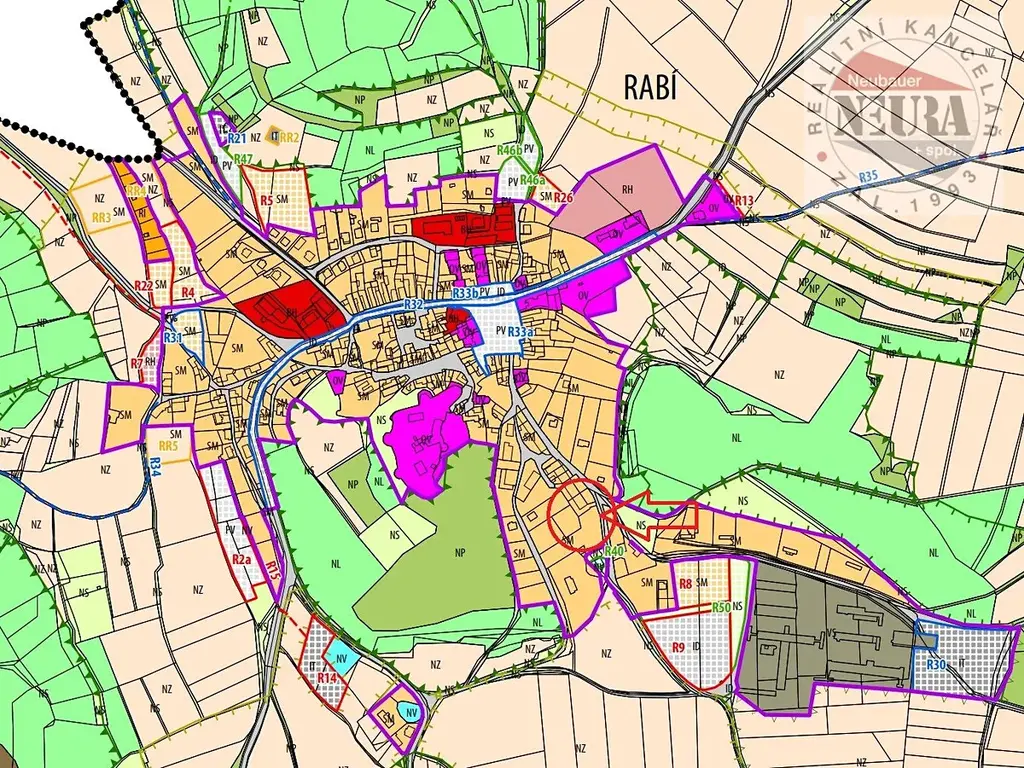Select the R8 zone label
Image resolution: width=1024 pixels, height=768 pixels.
(x=686, y=583)
